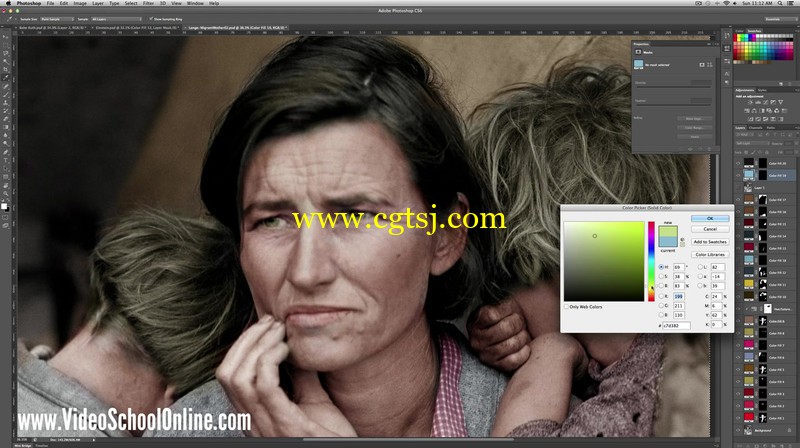The height and width of the screenshot is (448, 800).
Task: Select the Lasso tool
Action: pyautogui.click(x=6, y=53)
